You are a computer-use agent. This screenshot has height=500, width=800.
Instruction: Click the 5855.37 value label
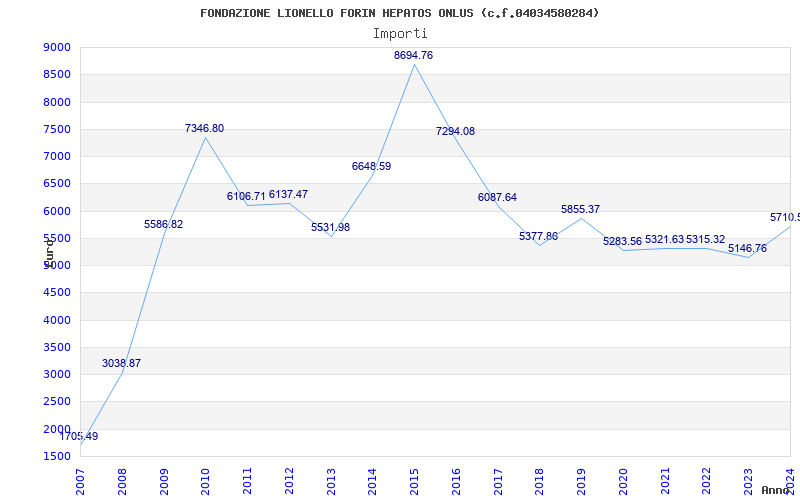pyautogui.click(x=581, y=209)
